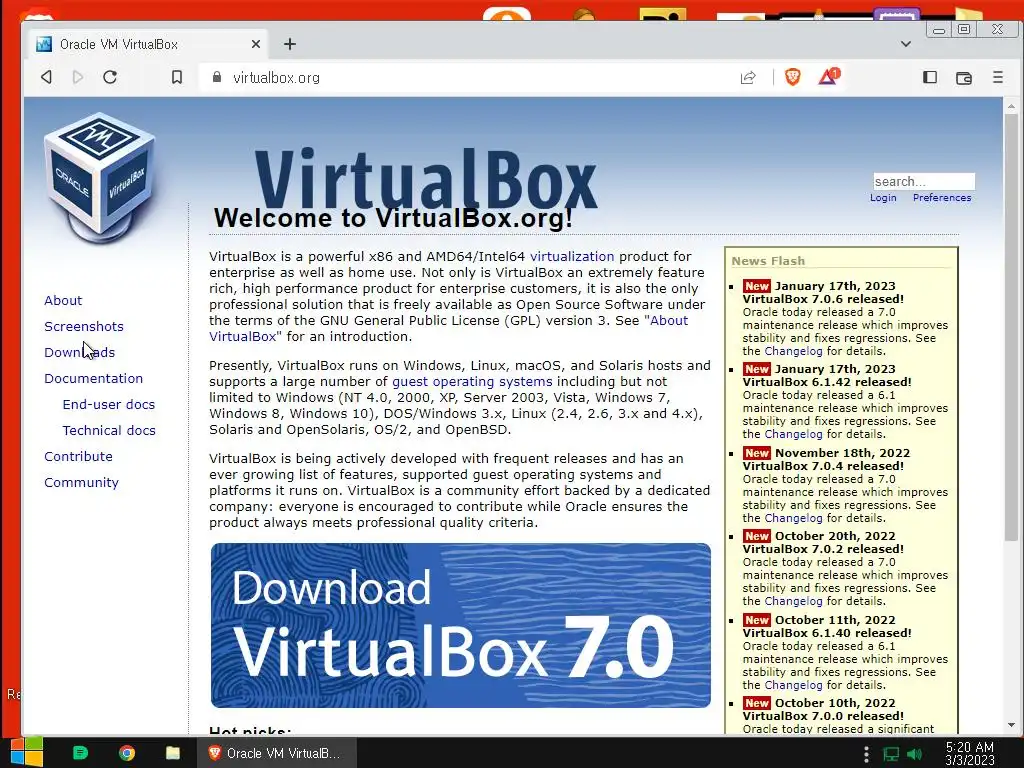Open Changelog link for VirtualBox 6.1.40

[x=793, y=685]
